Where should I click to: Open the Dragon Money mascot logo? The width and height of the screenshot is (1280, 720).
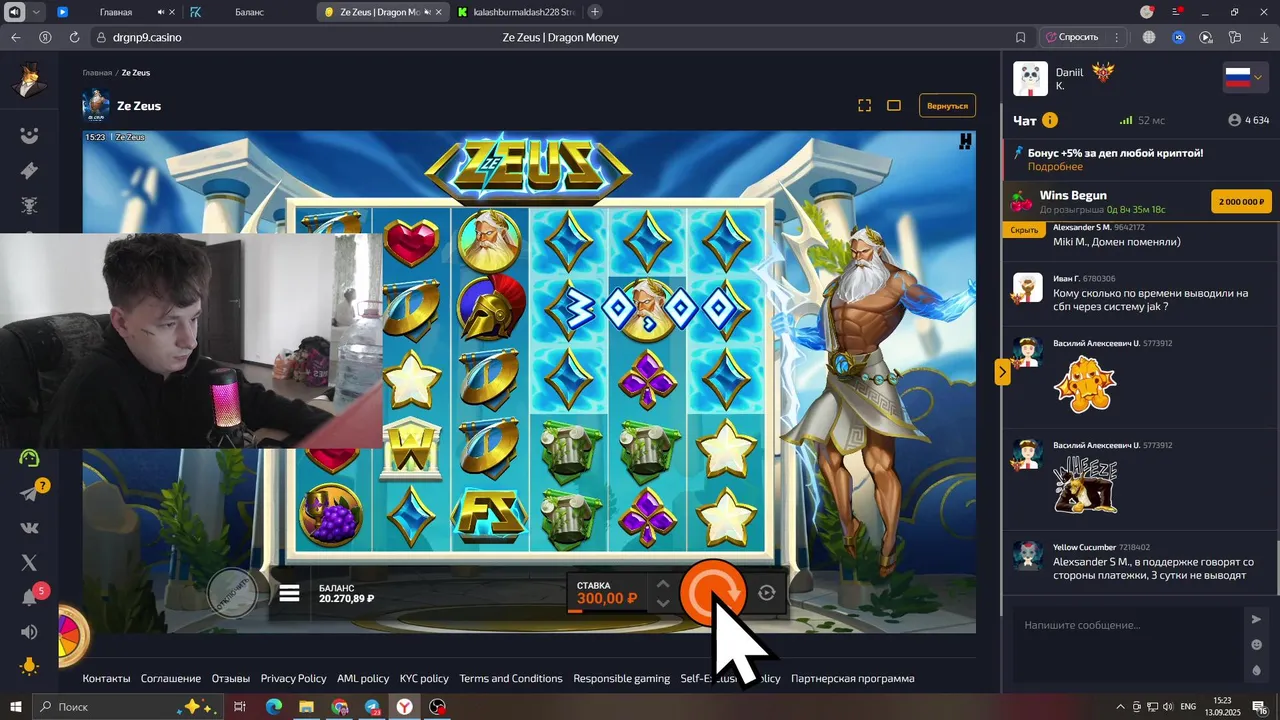click(30, 81)
